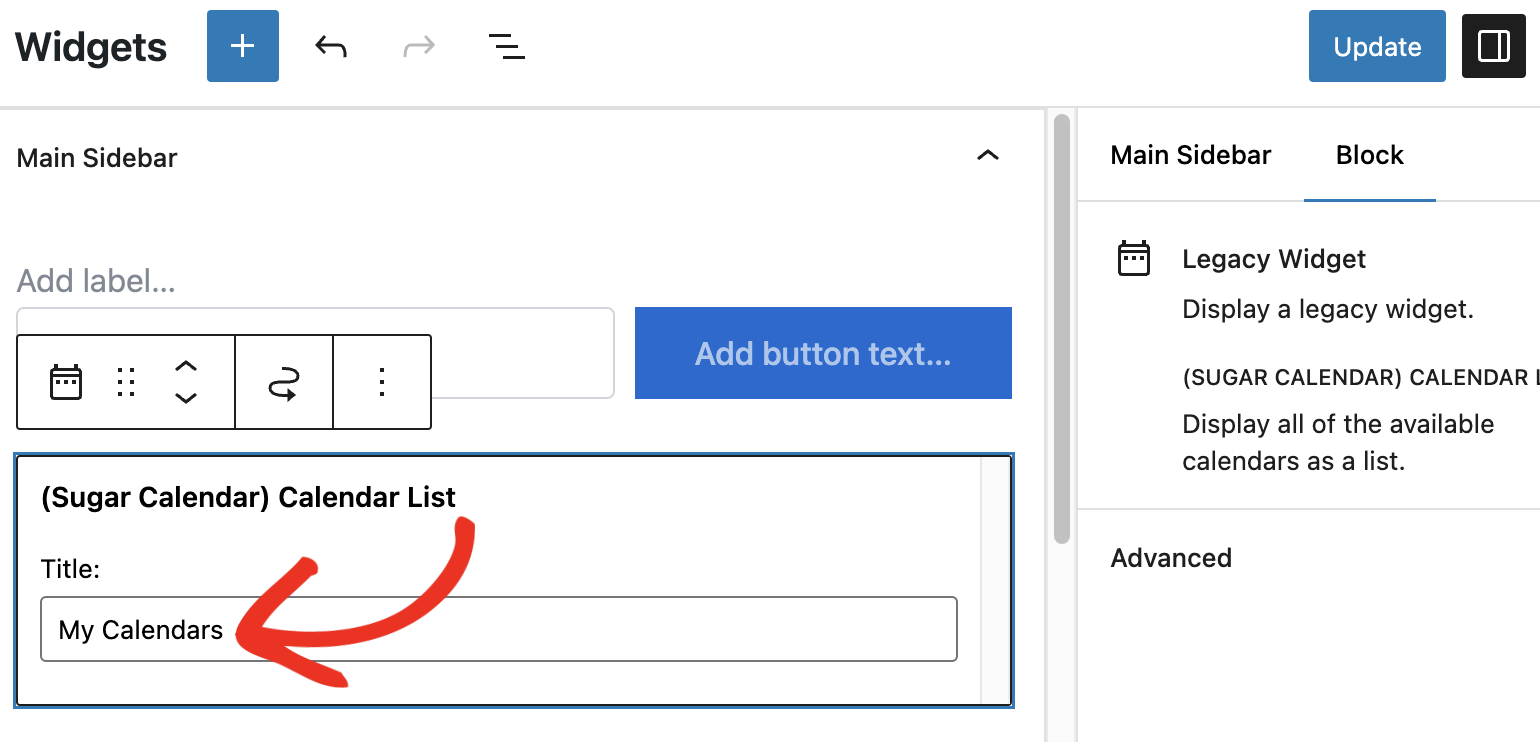Toggle the settings sidebar panel

click(x=1494, y=46)
